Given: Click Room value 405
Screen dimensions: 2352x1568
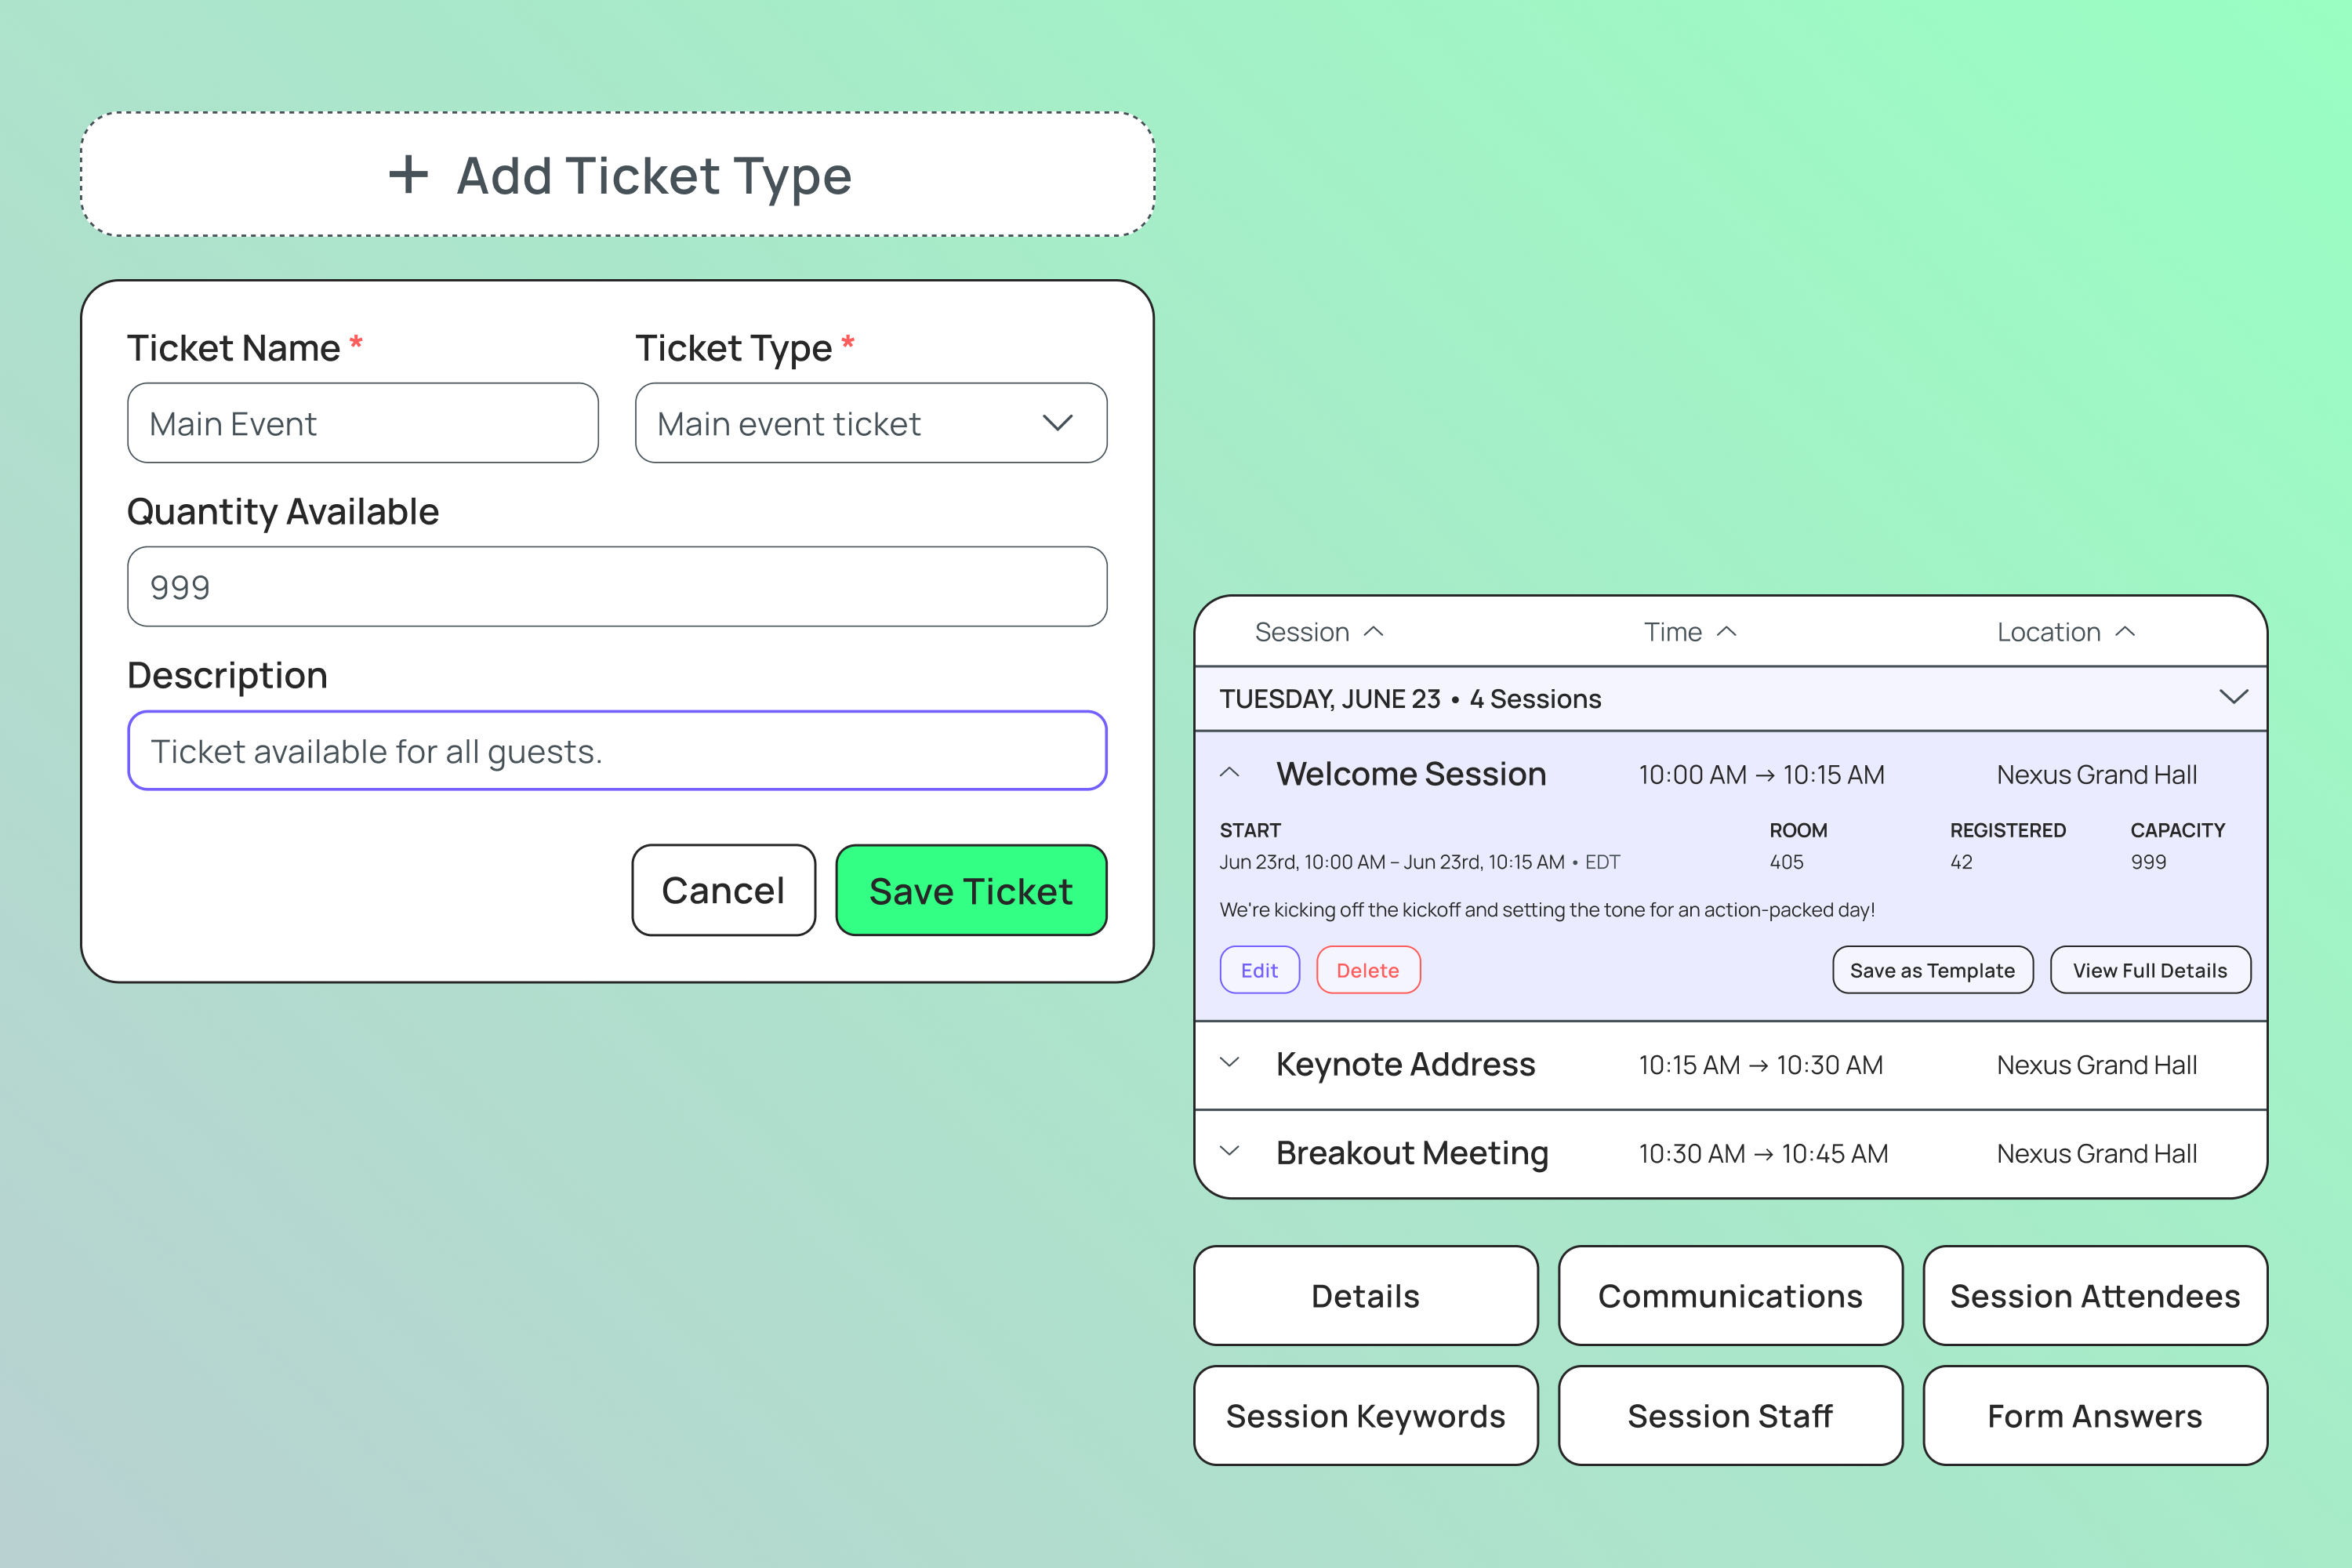Looking at the screenshot, I should click(1787, 862).
